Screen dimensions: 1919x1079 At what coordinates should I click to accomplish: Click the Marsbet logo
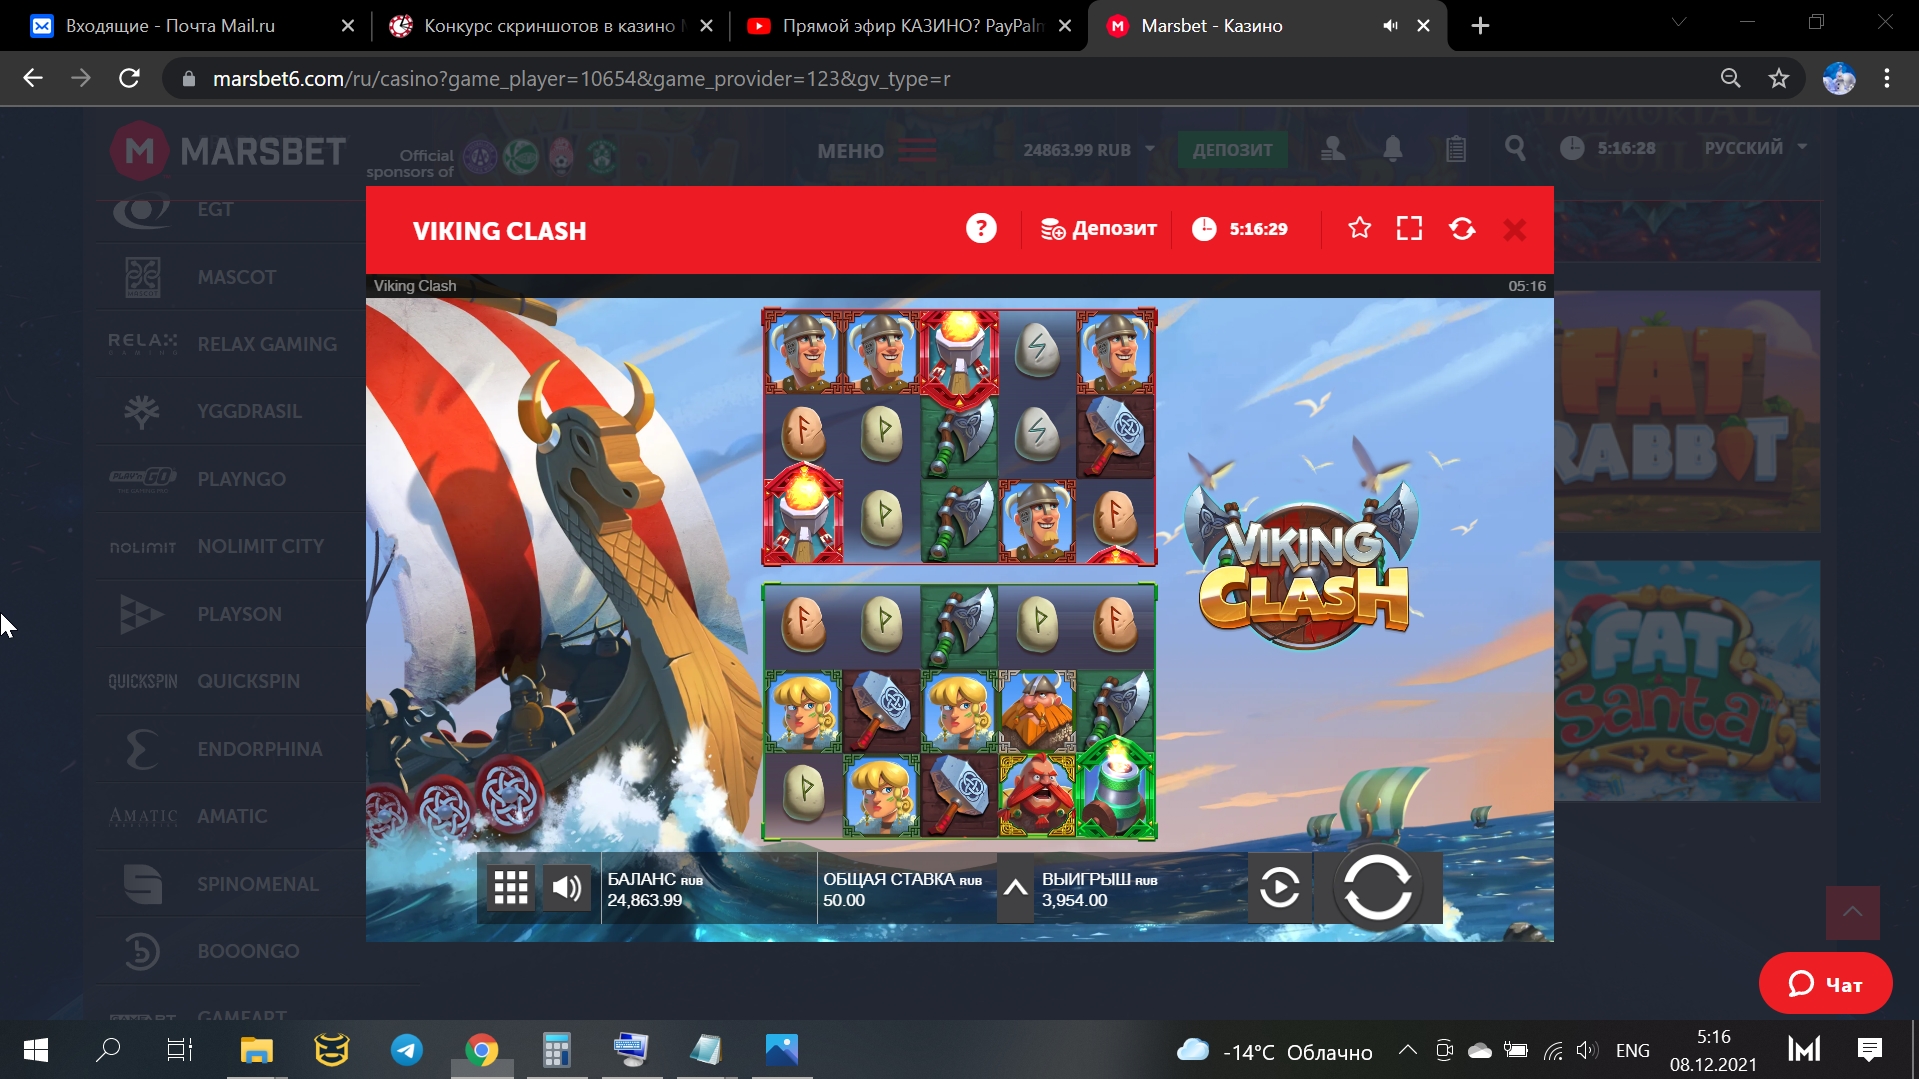(x=228, y=151)
